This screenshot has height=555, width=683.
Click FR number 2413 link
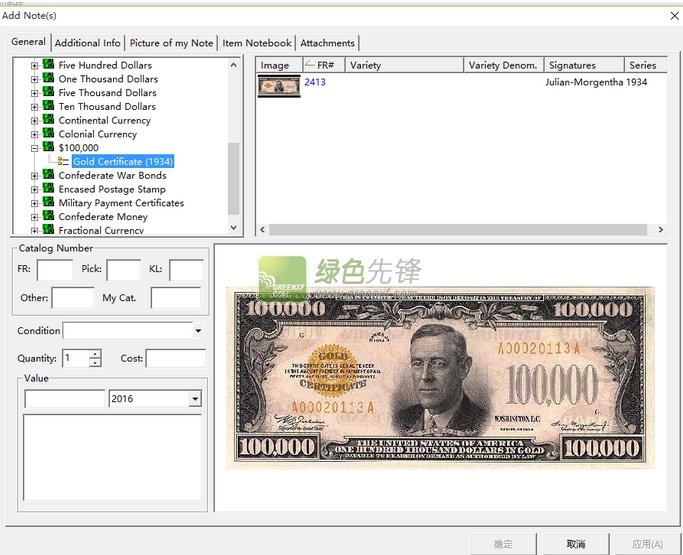[x=315, y=82]
